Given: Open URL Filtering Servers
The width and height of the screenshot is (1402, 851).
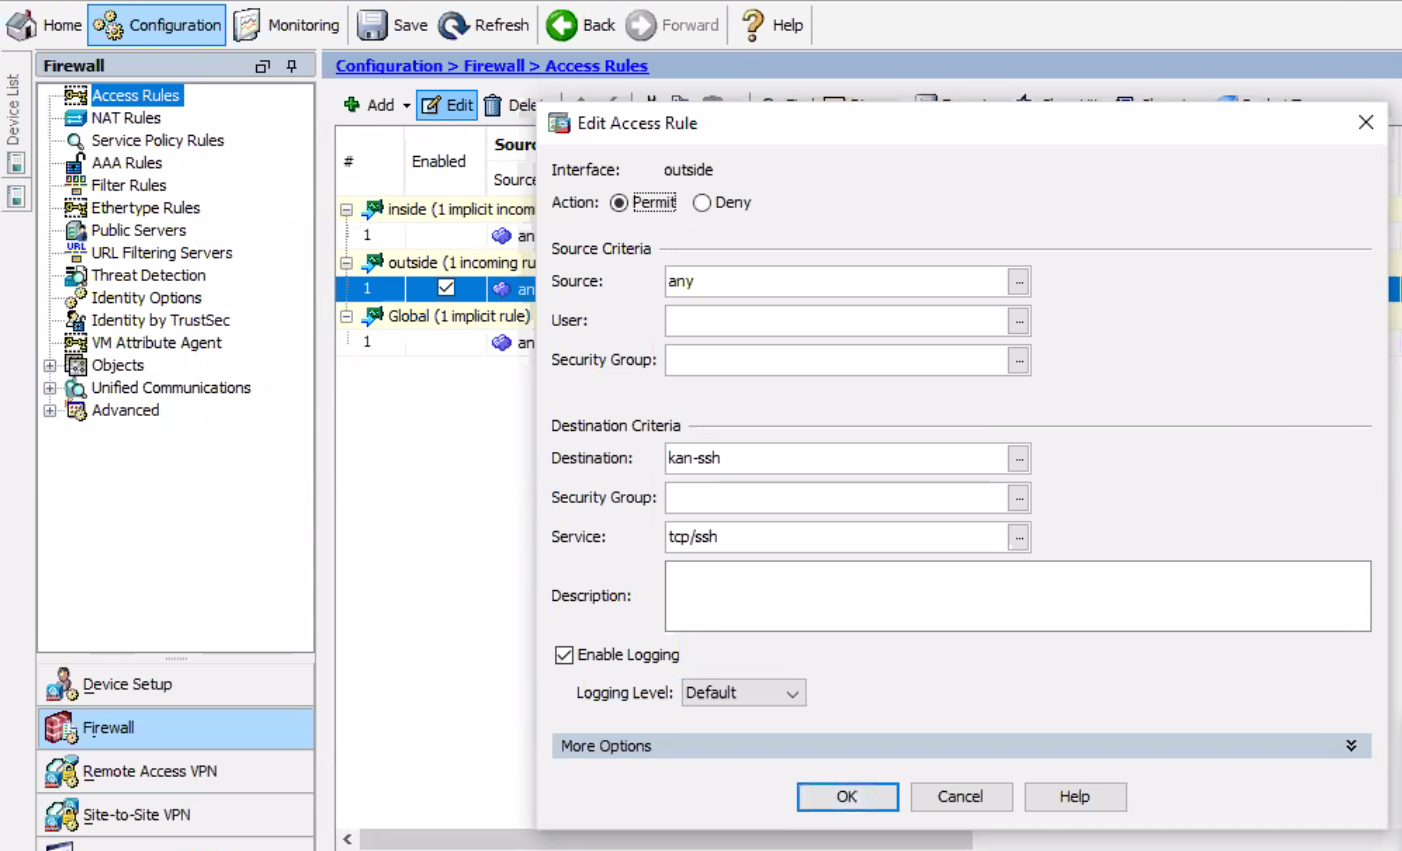Looking at the screenshot, I should 161,253.
